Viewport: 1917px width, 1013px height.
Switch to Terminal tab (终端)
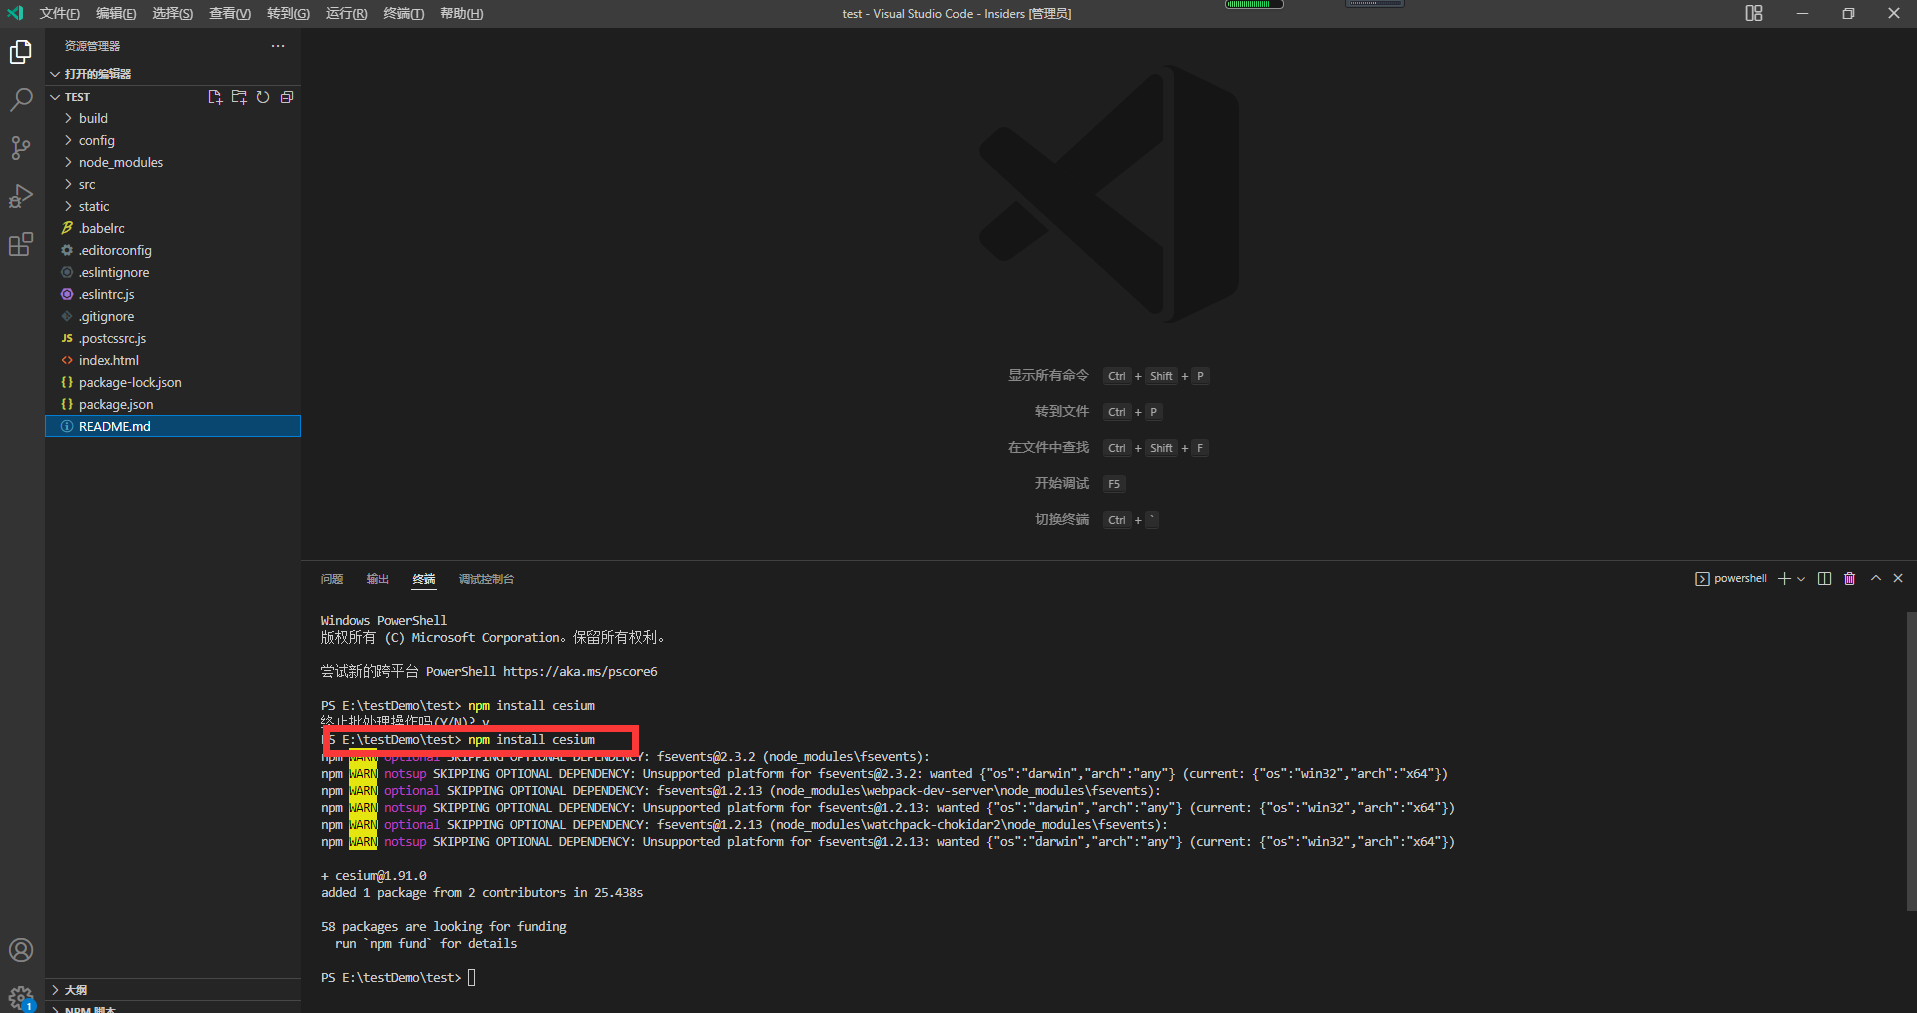pyautogui.click(x=424, y=579)
